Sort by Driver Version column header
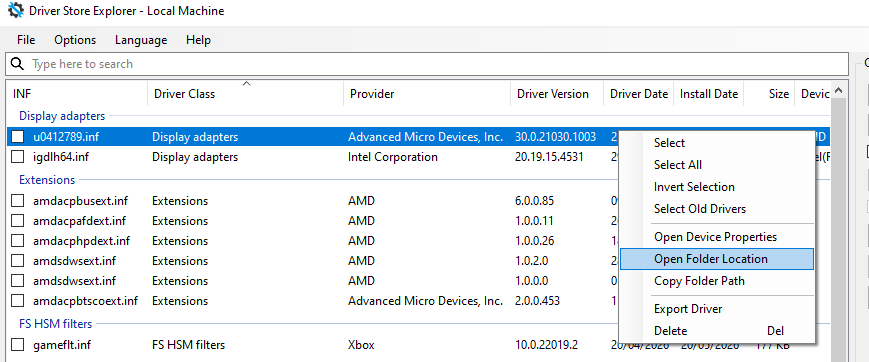This screenshot has width=869, height=362. click(557, 94)
